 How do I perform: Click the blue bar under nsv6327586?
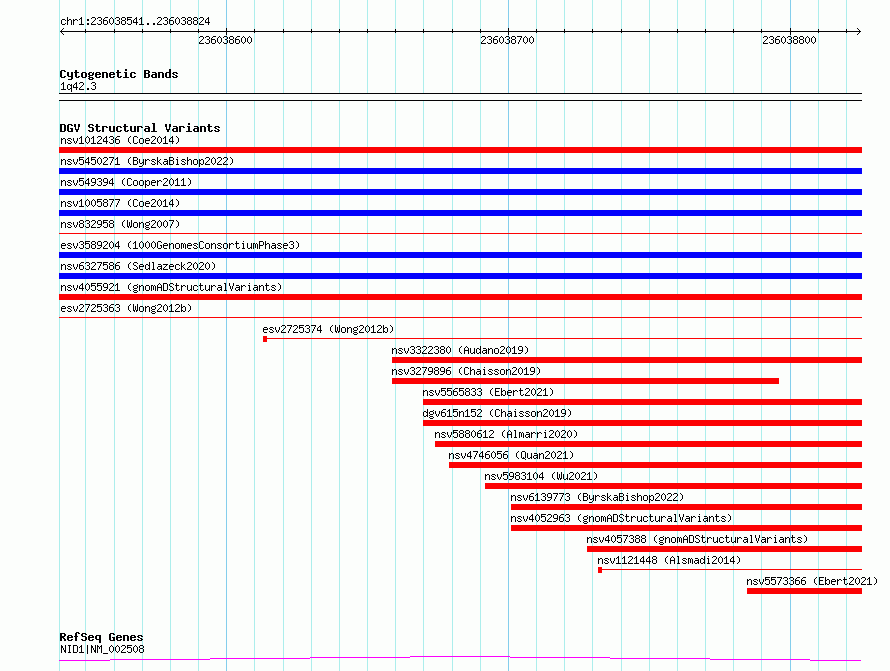[x=460, y=276]
